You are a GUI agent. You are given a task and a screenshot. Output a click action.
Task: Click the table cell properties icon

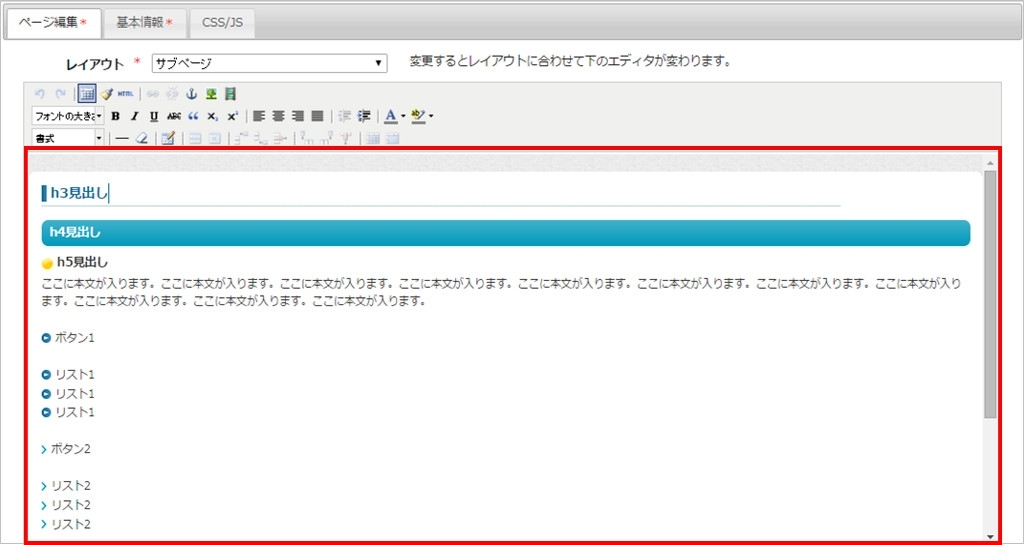[214, 139]
